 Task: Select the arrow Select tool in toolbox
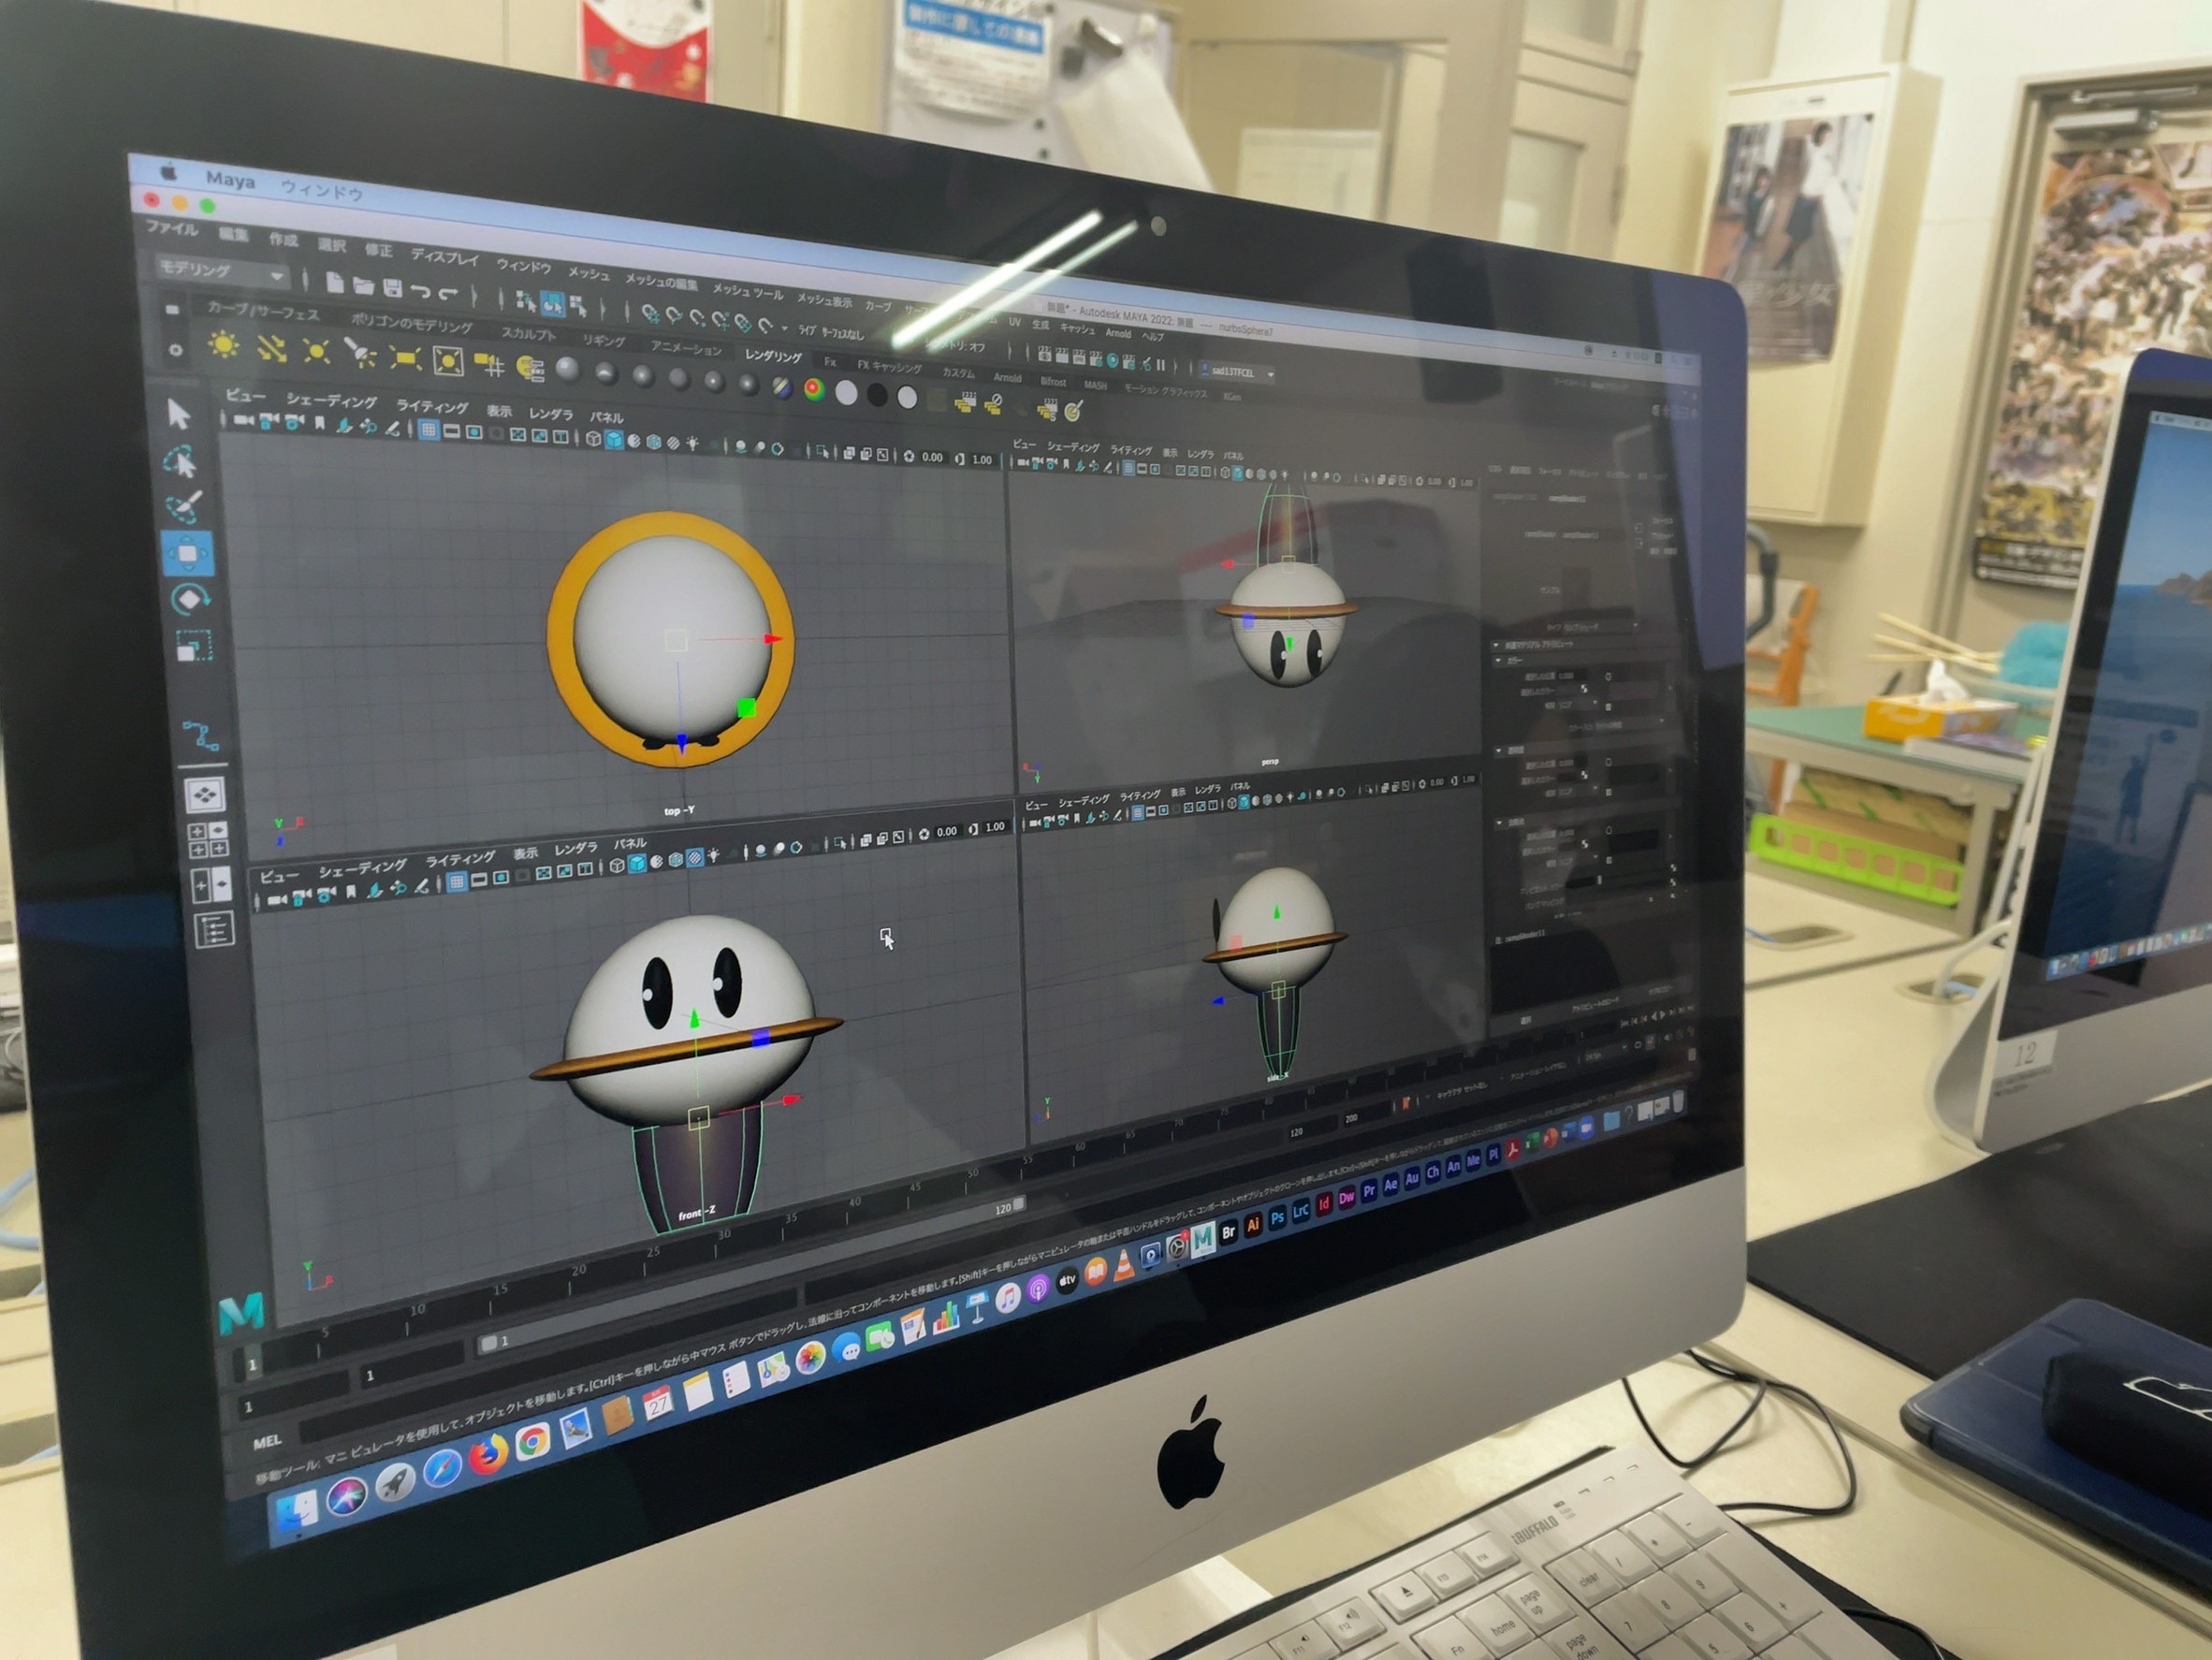click(179, 413)
